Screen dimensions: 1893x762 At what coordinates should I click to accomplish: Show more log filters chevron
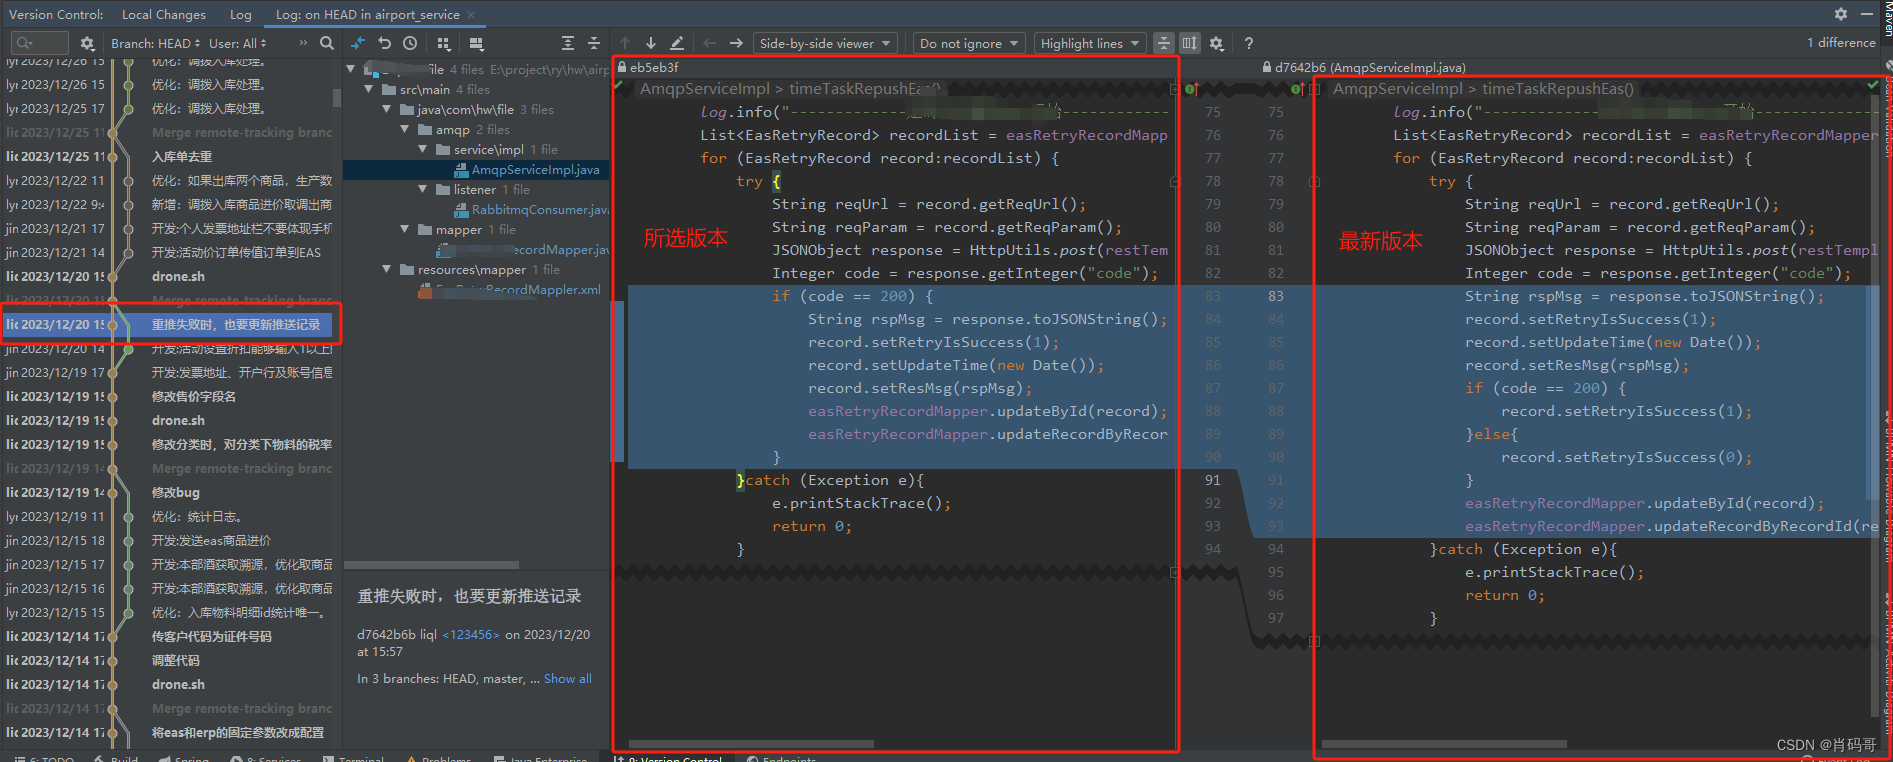[303, 43]
